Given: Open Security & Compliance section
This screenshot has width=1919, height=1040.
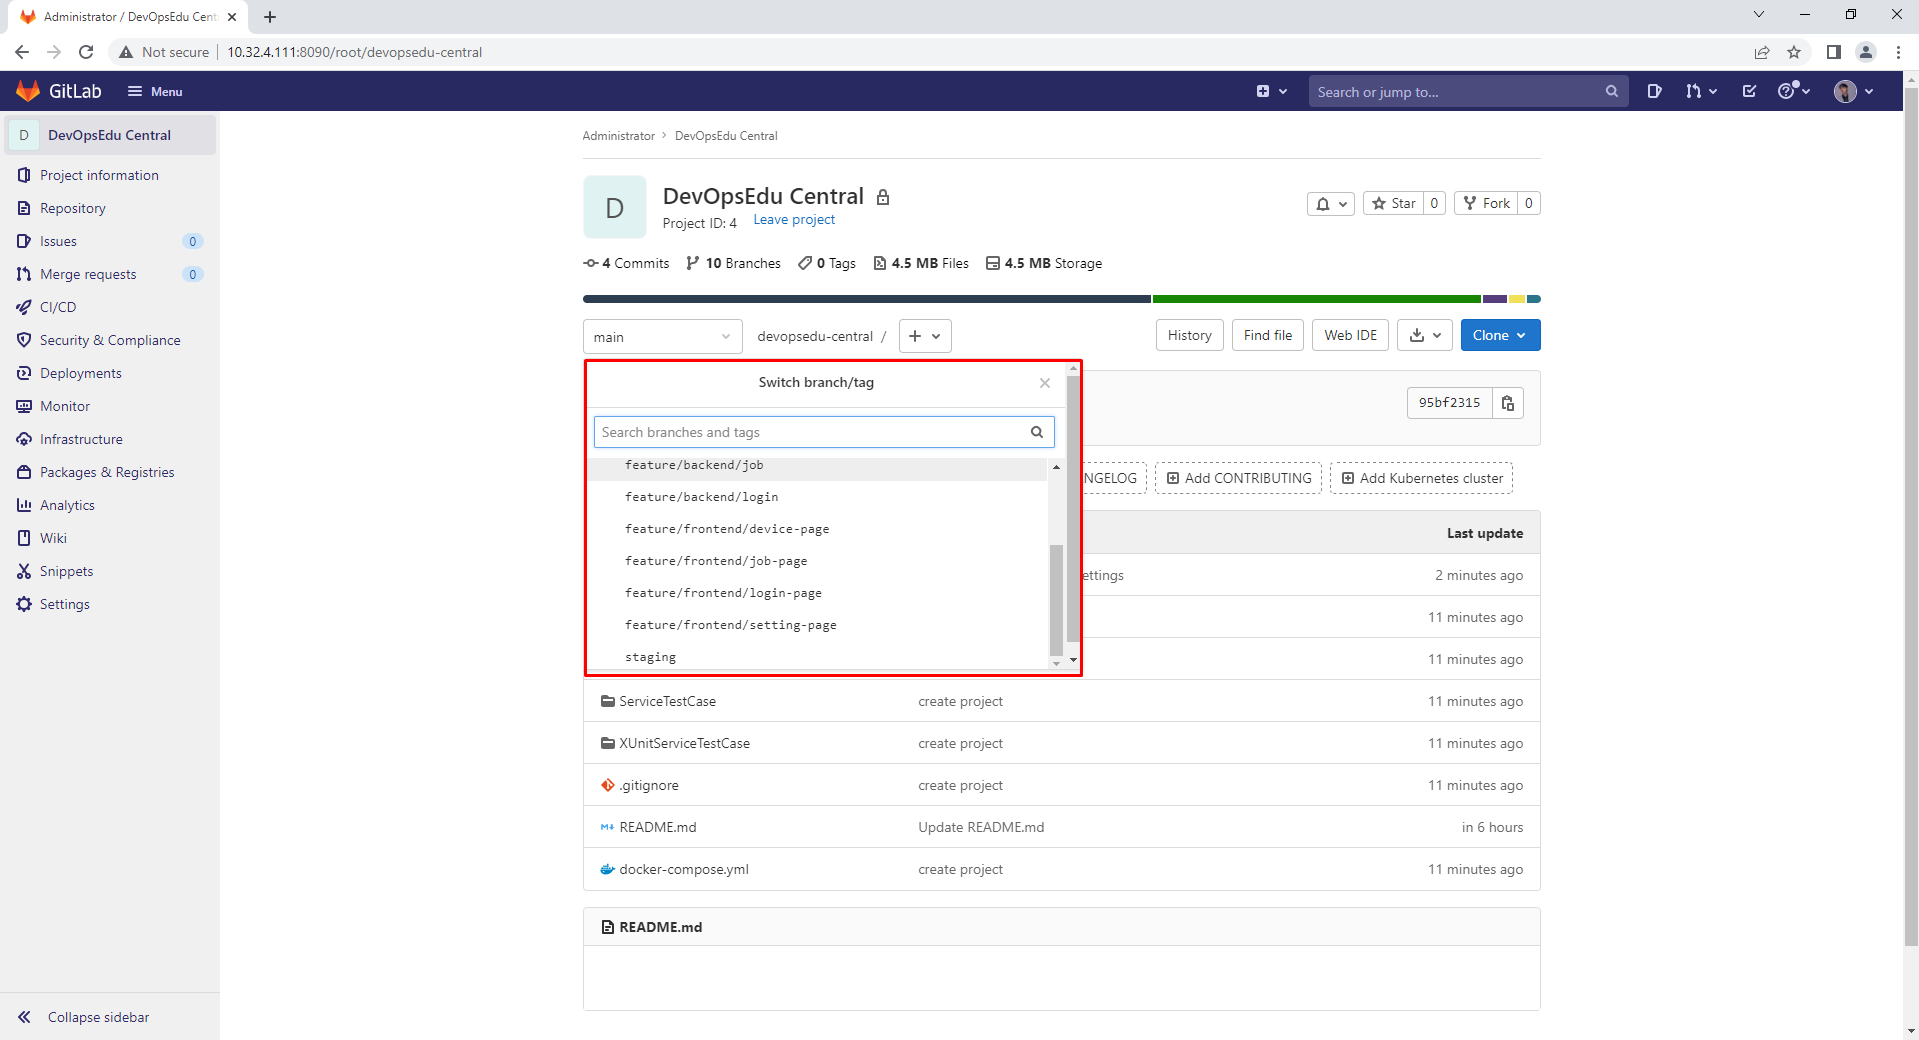Looking at the screenshot, I should (110, 340).
